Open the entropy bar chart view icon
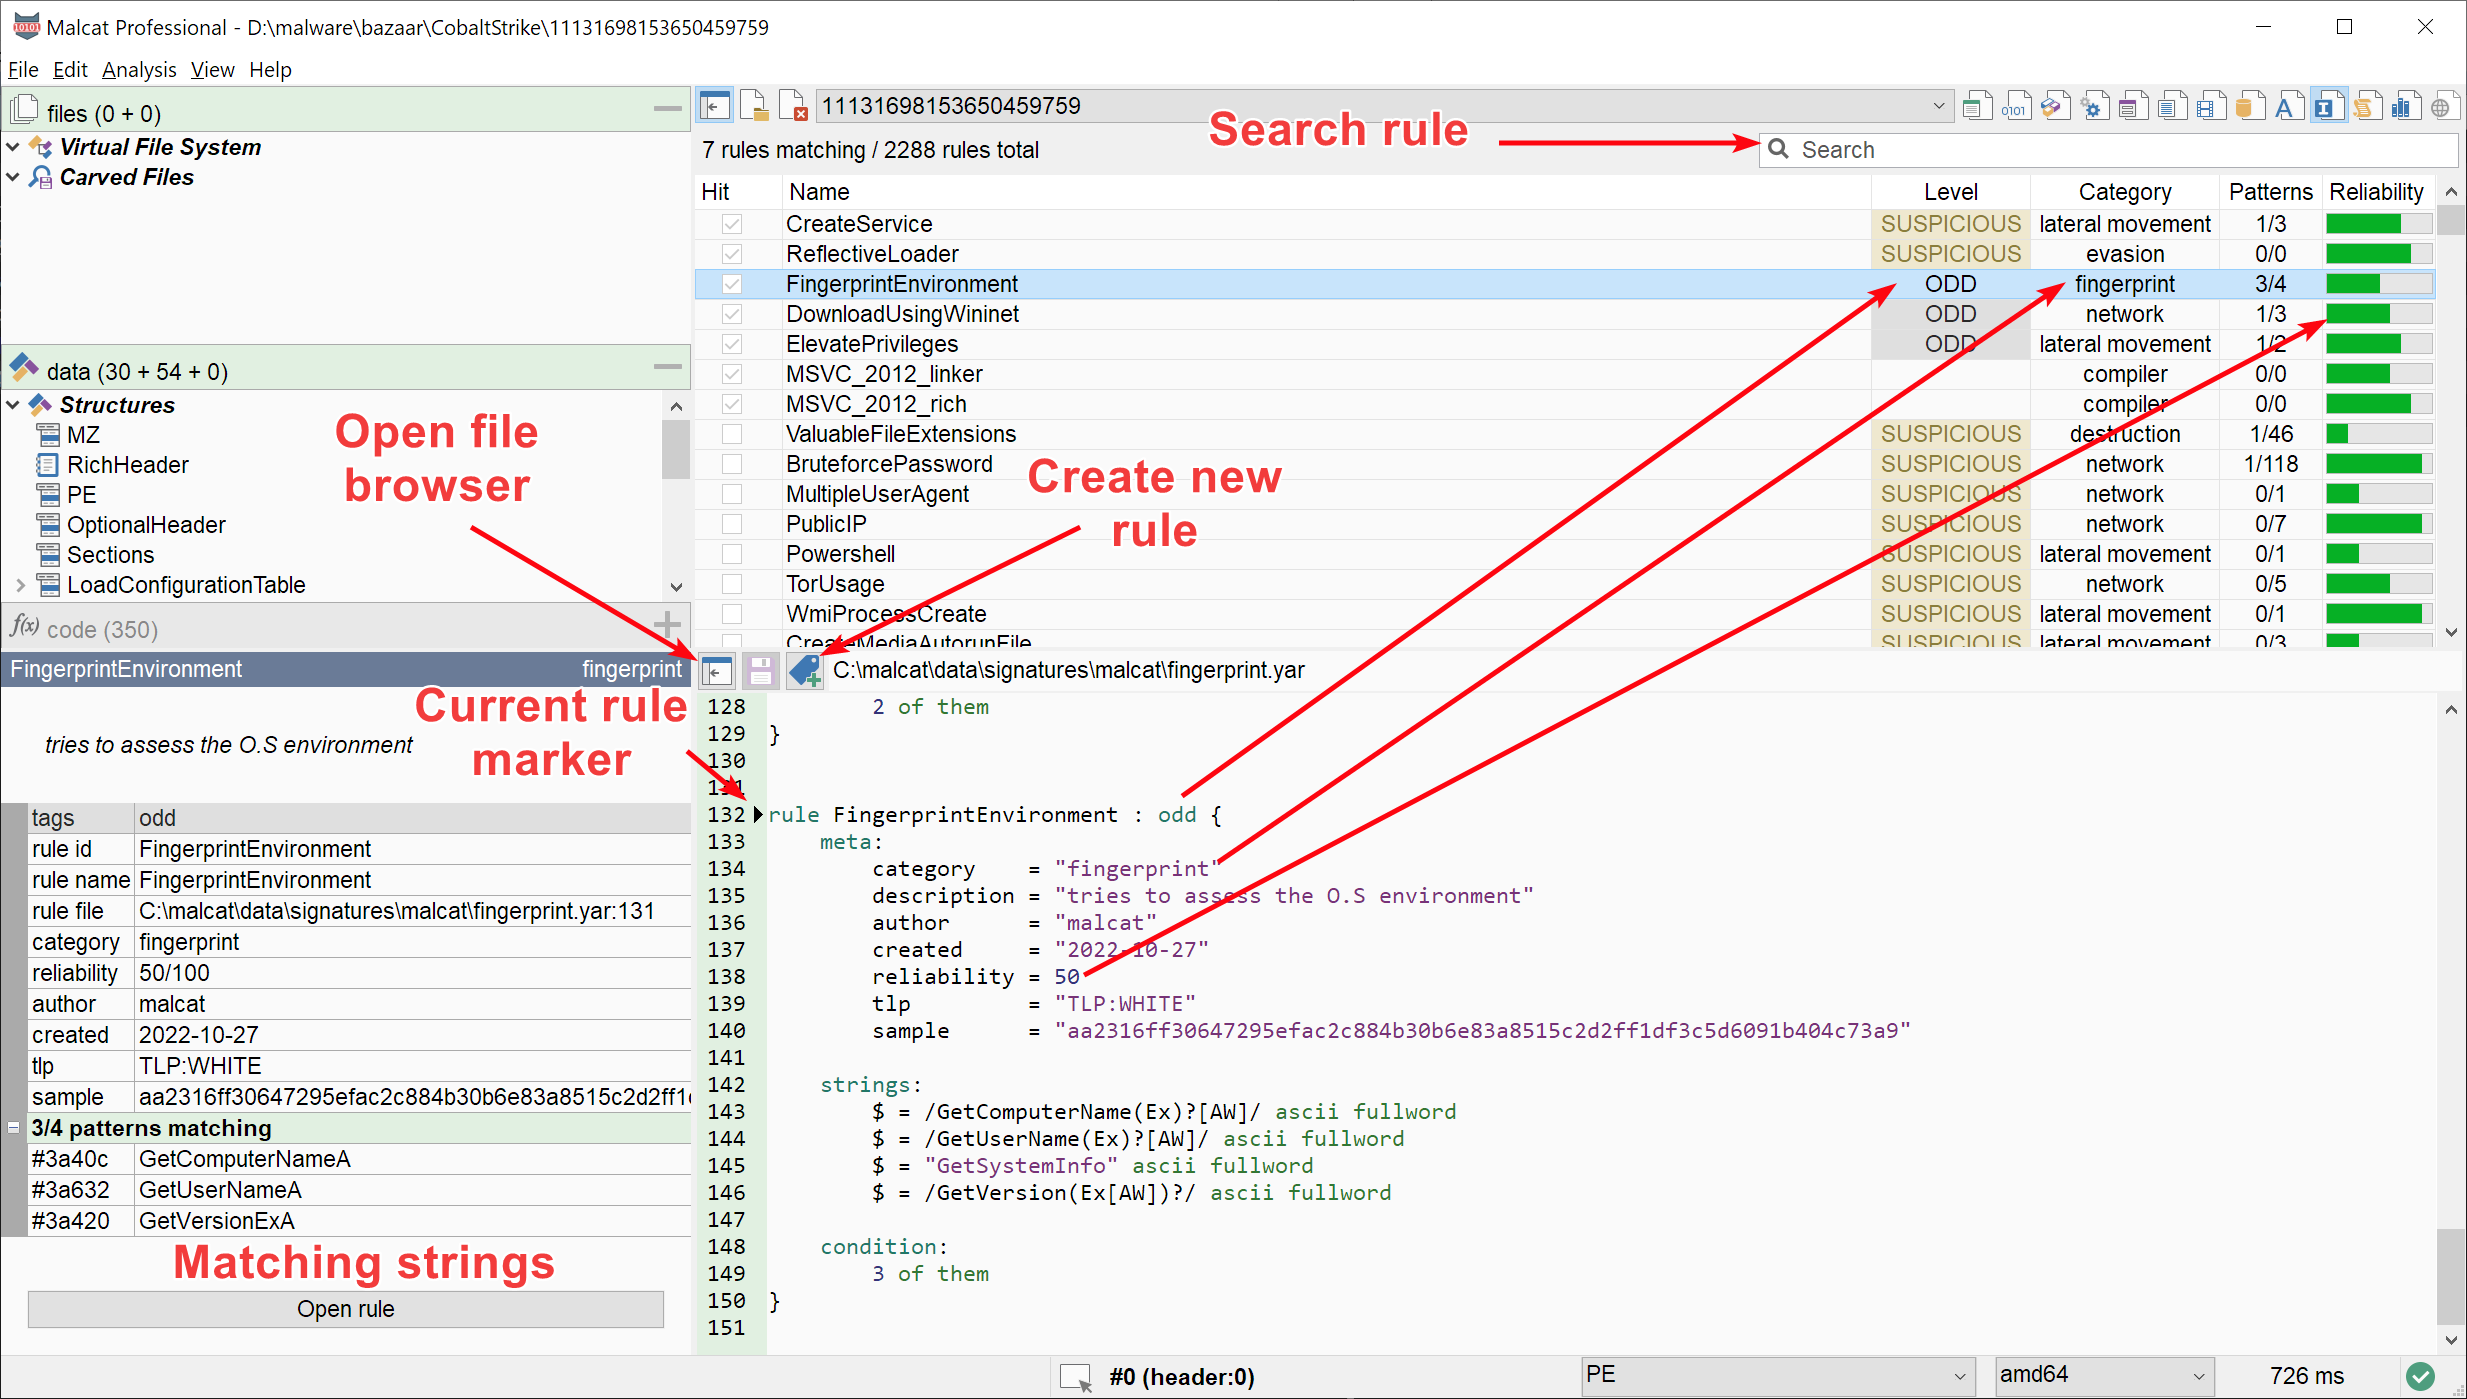This screenshot has width=2467, height=1399. click(x=2406, y=105)
